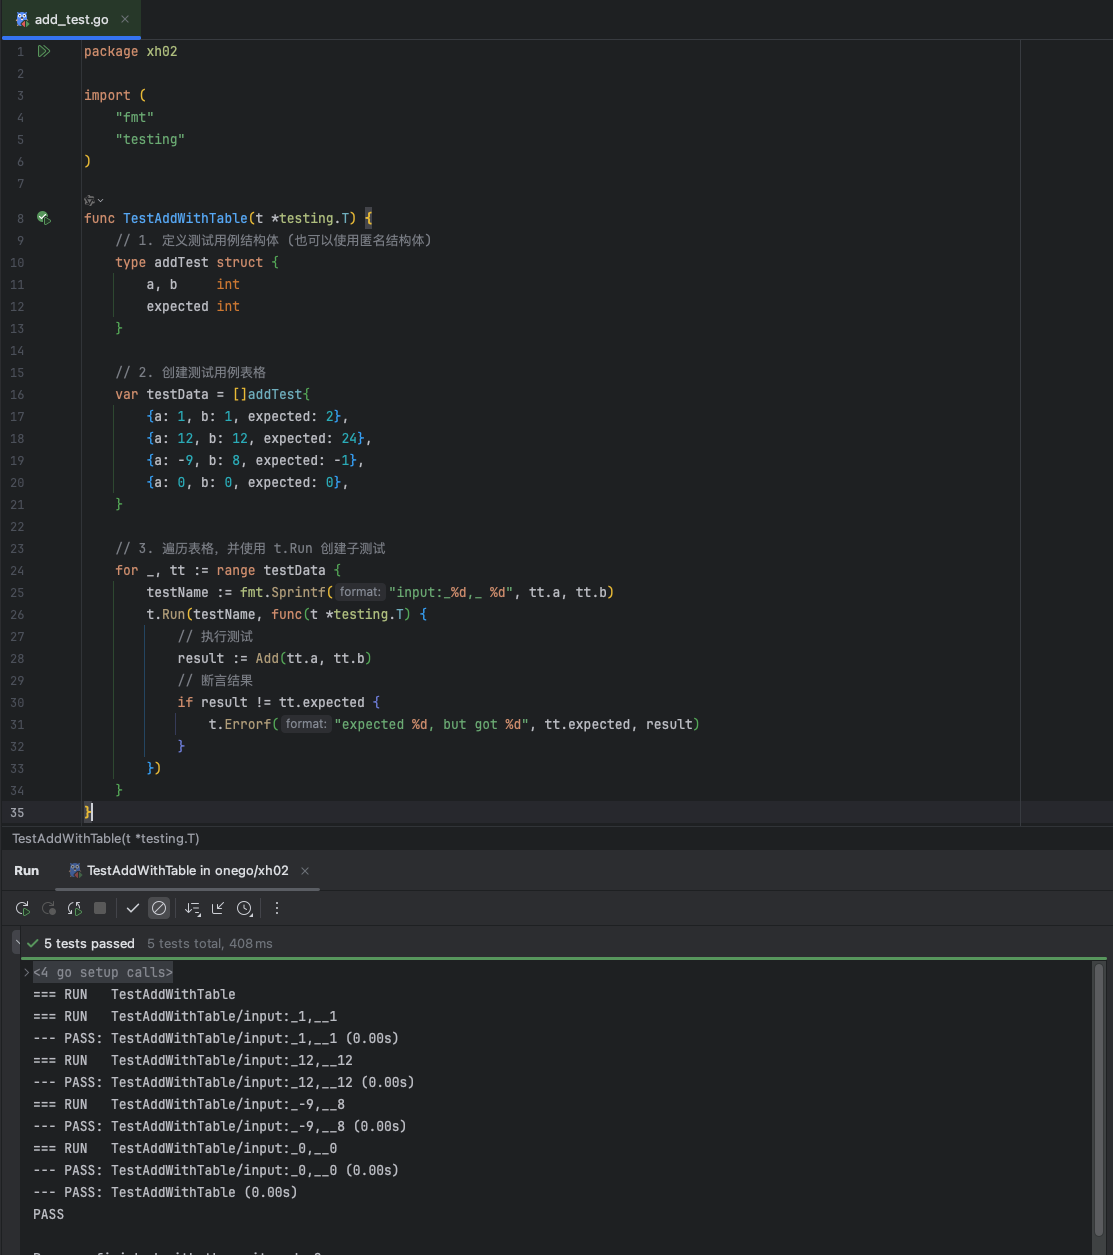Click the Import Tests from File icon
Viewport: 1113px width, 1255px height.
(x=218, y=908)
